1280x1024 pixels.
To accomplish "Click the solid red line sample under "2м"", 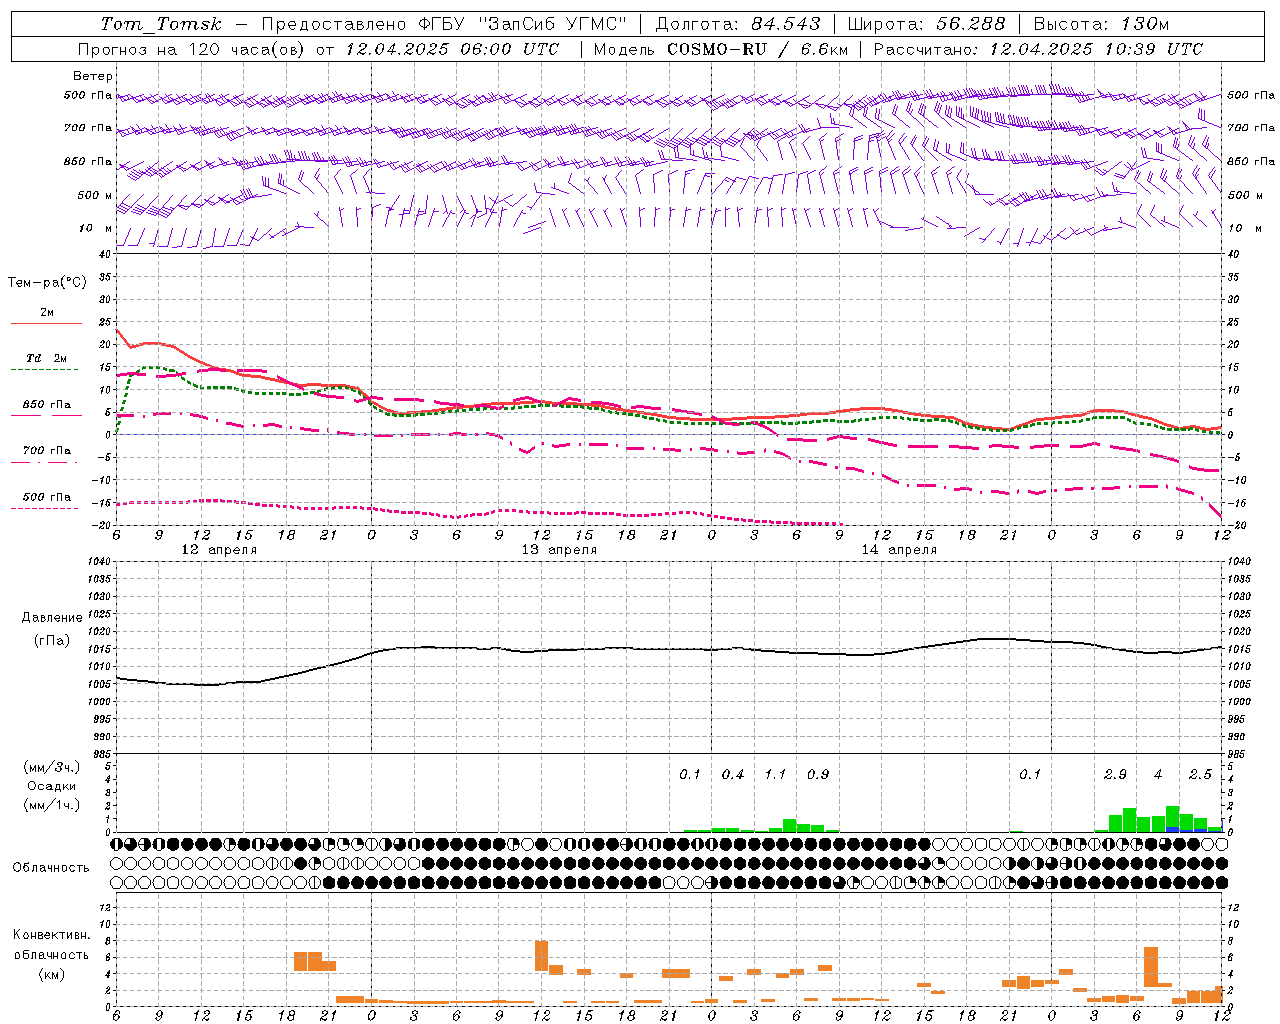I will tap(46, 324).
